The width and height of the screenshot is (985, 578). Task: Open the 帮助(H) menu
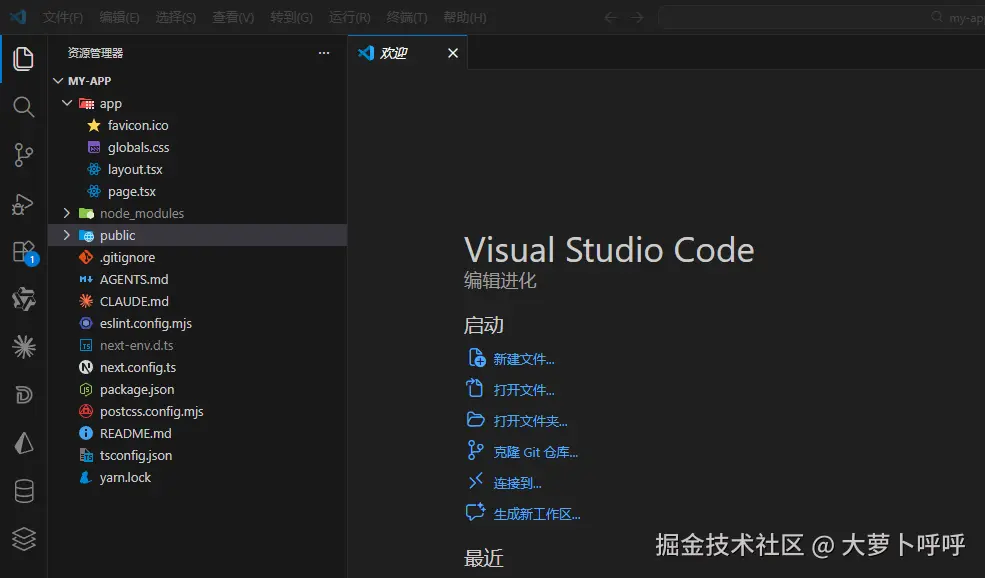pyautogui.click(x=464, y=18)
